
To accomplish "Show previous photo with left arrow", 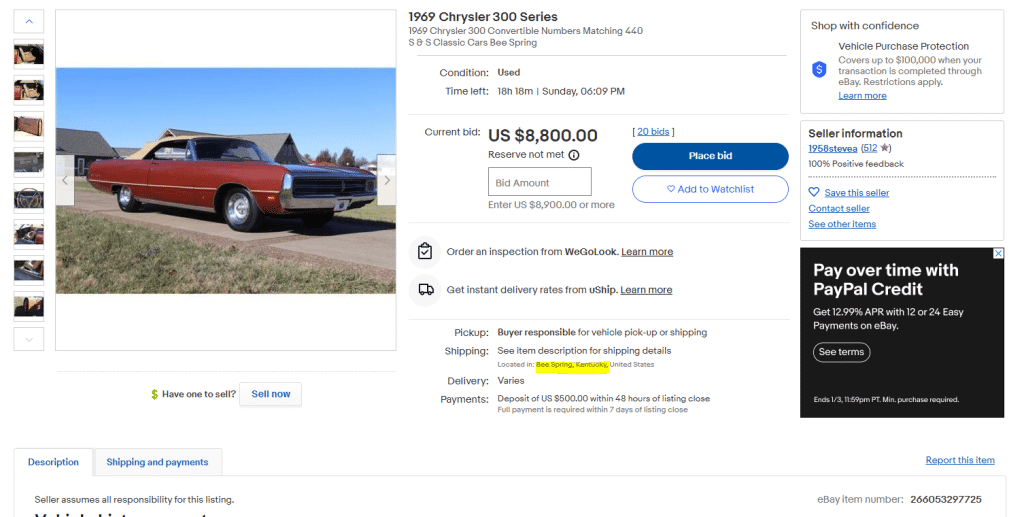I will click(65, 181).
